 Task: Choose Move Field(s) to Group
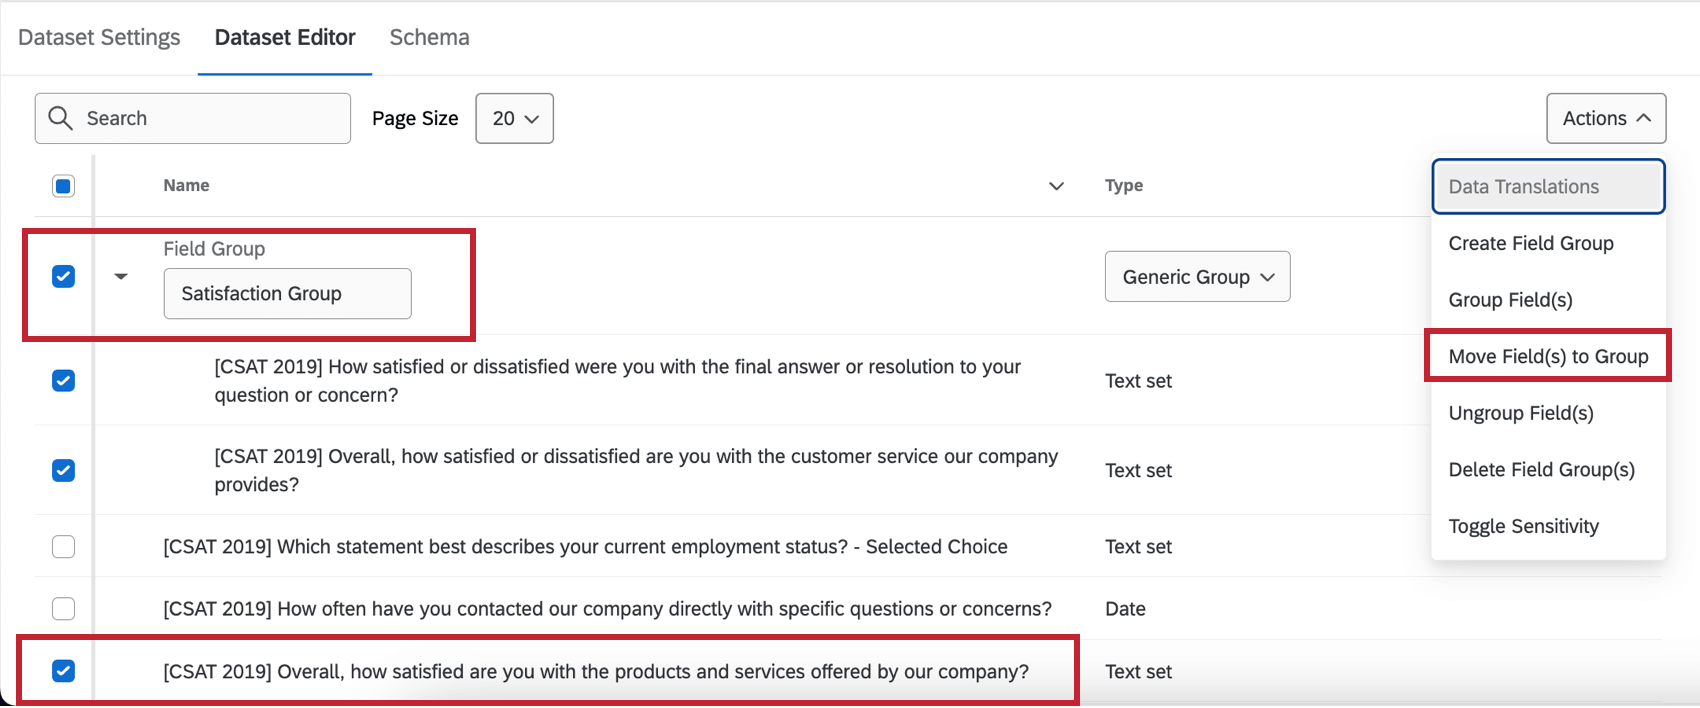pyautogui.click(x=1548, y=356)
